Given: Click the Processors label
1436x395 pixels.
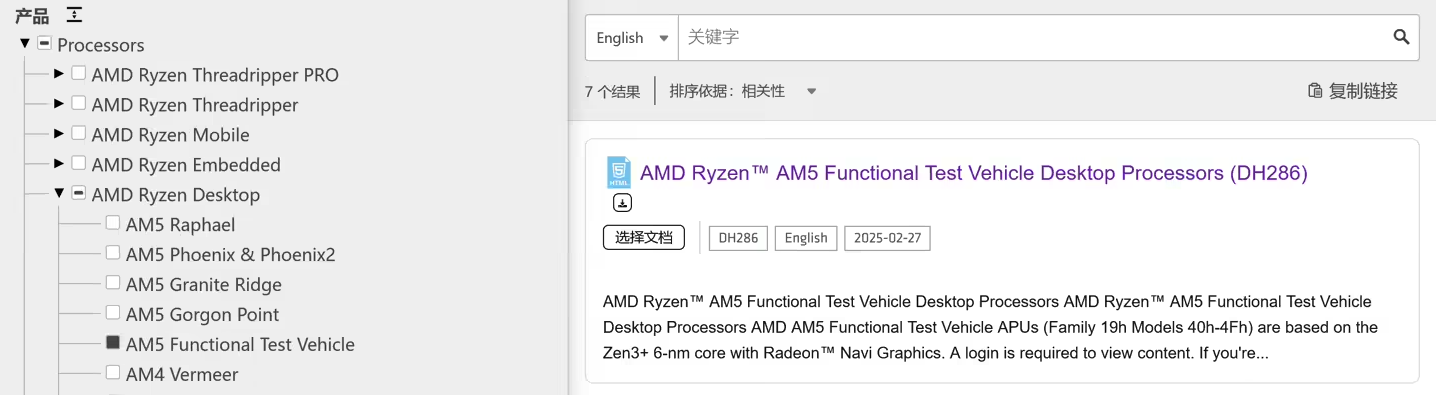Looking at the screenshot, I should [101, 45].
